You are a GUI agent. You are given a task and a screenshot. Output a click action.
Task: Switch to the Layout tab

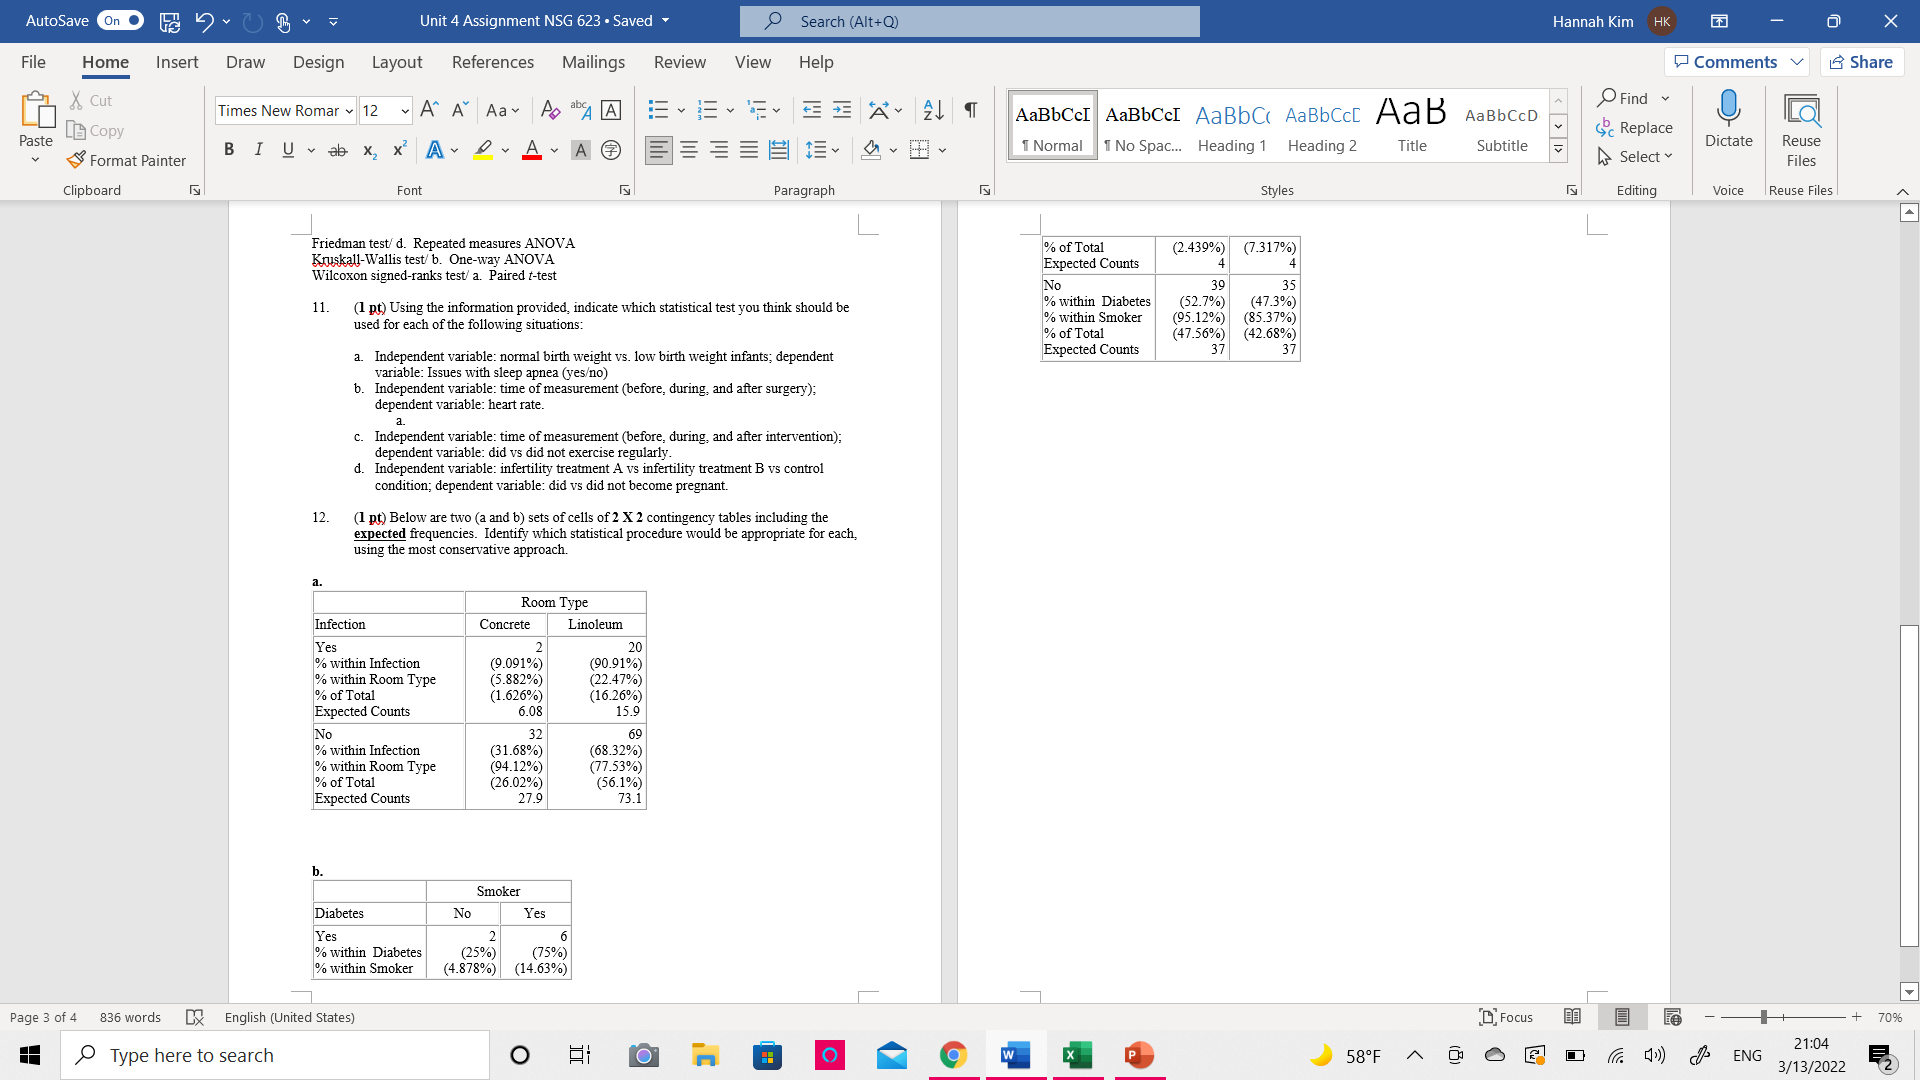point(396,62)
